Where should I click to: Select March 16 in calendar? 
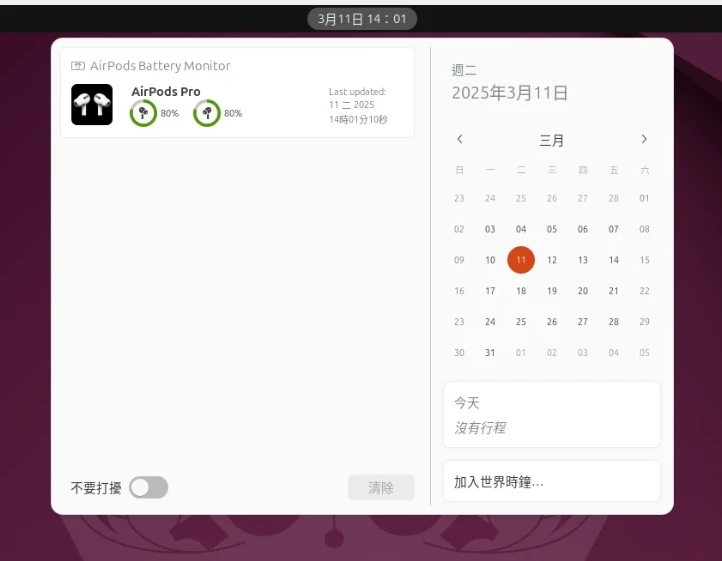tap(459, 291)
